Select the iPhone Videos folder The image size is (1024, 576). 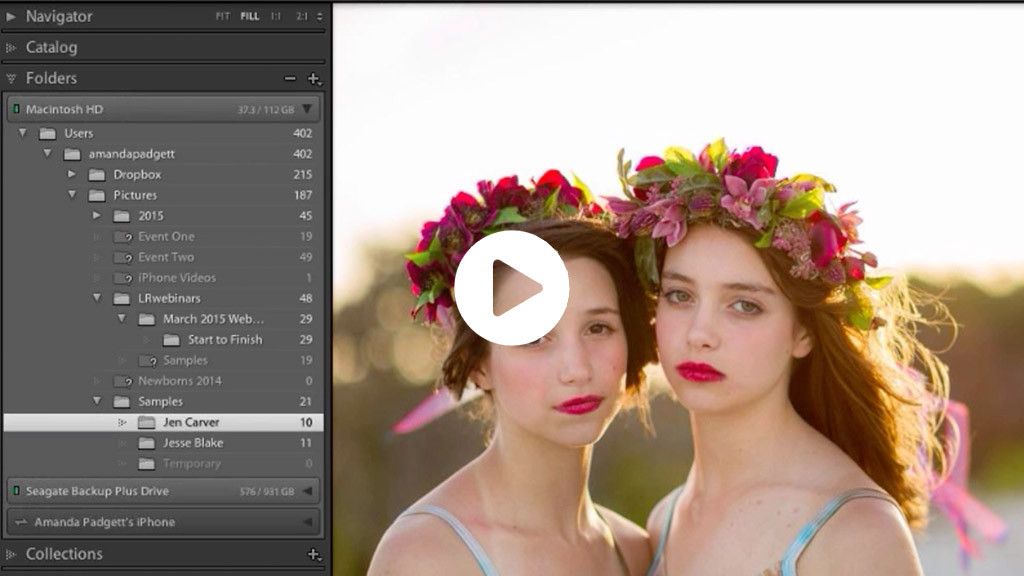pos(163,278)
